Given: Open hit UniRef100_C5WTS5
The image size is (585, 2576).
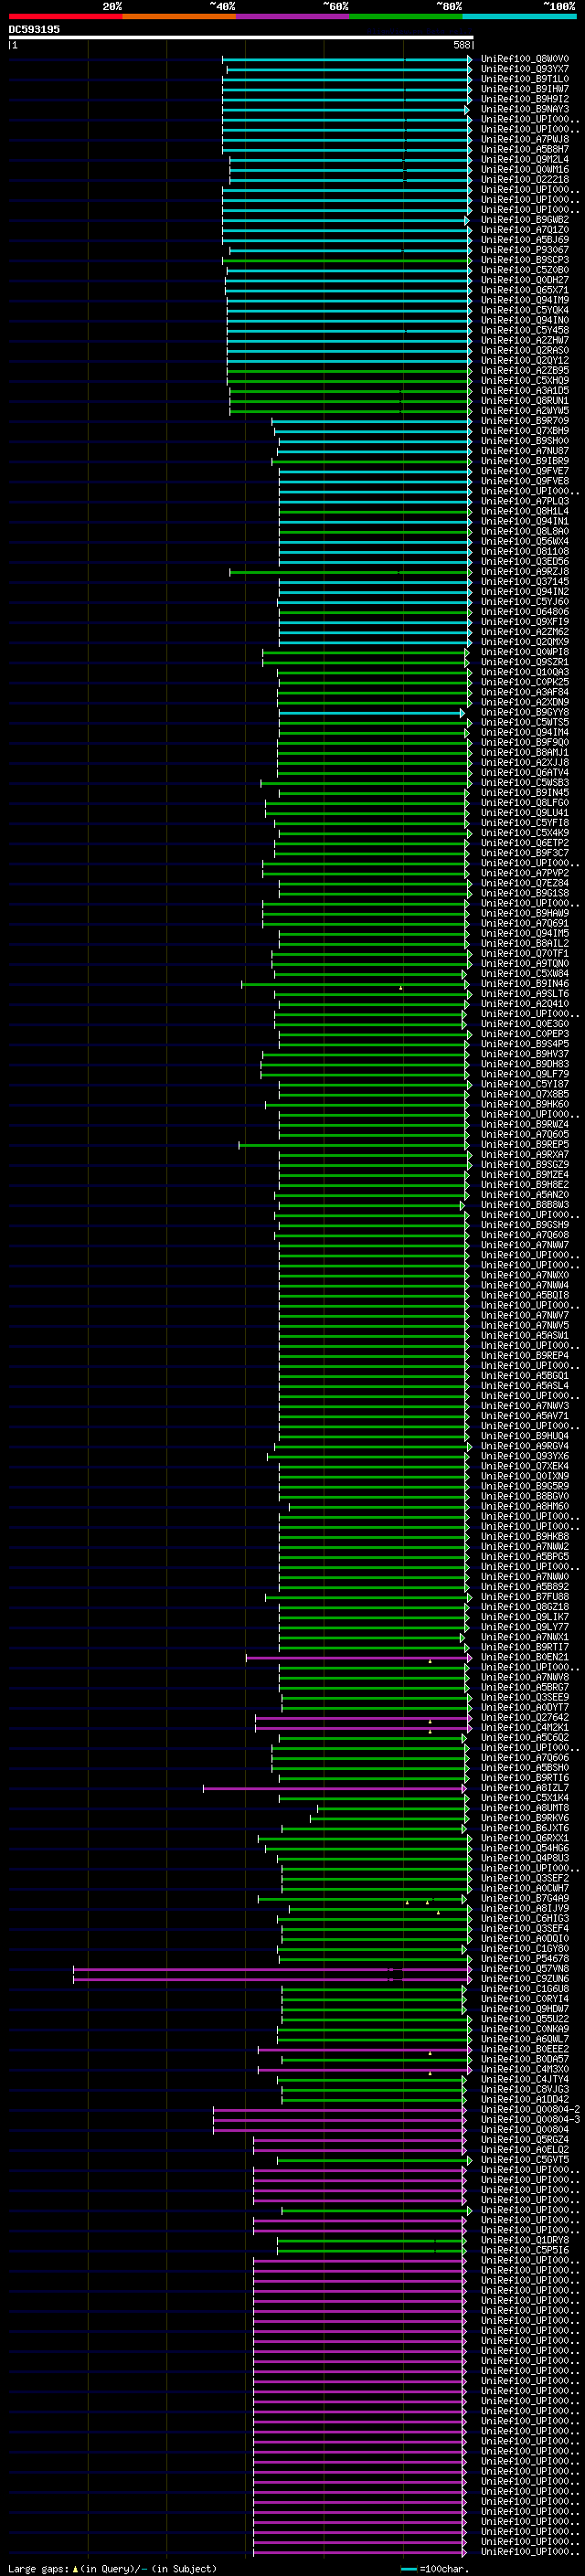Looking at the screenshot, I should click(x=525, y=722).
